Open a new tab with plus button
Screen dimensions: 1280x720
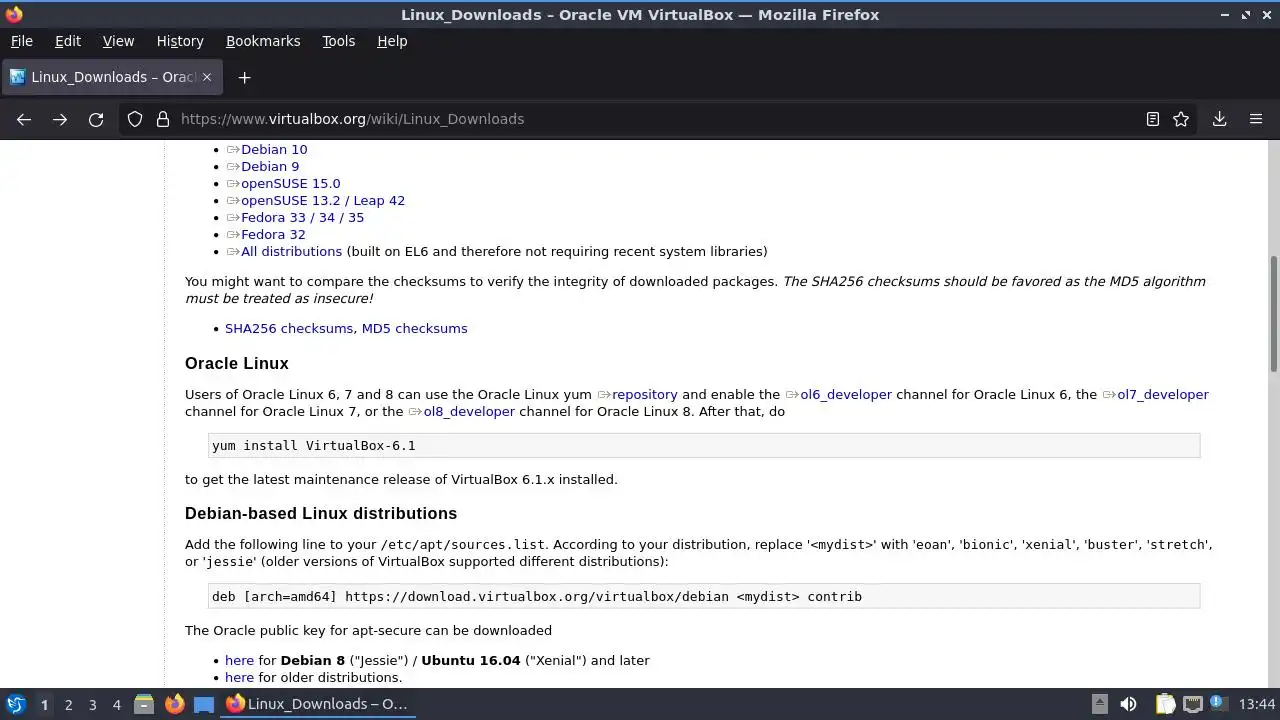tap(244, 77)
